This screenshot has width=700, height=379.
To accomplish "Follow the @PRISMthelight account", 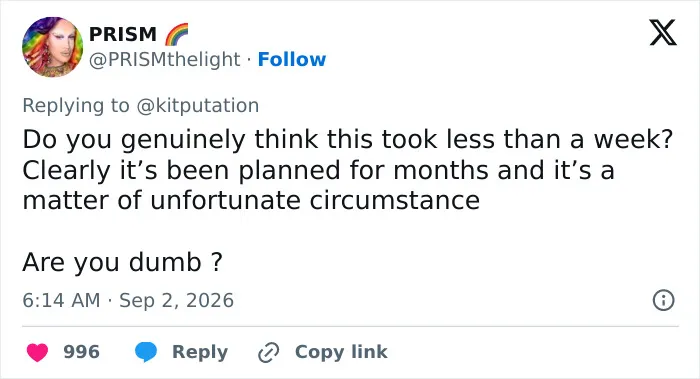I will coord(292,59).
